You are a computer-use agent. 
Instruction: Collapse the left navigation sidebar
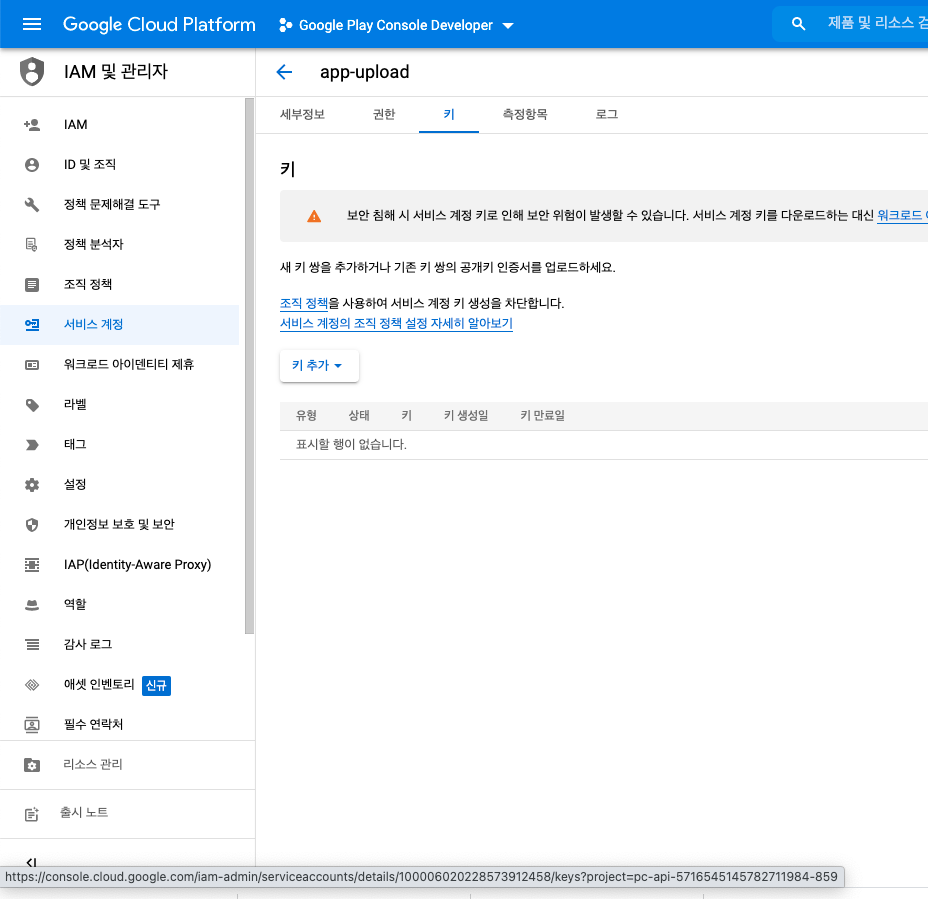[32, 862]
